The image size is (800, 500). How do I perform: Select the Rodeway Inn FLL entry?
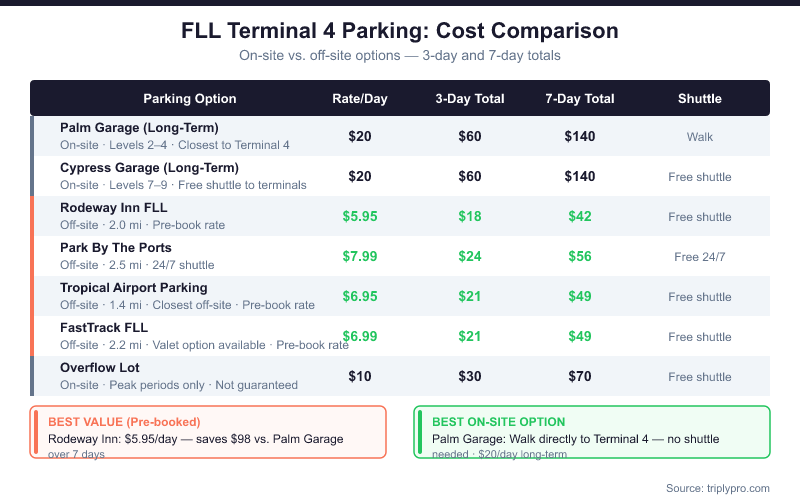pyautogui.click(x=116, y=208)
